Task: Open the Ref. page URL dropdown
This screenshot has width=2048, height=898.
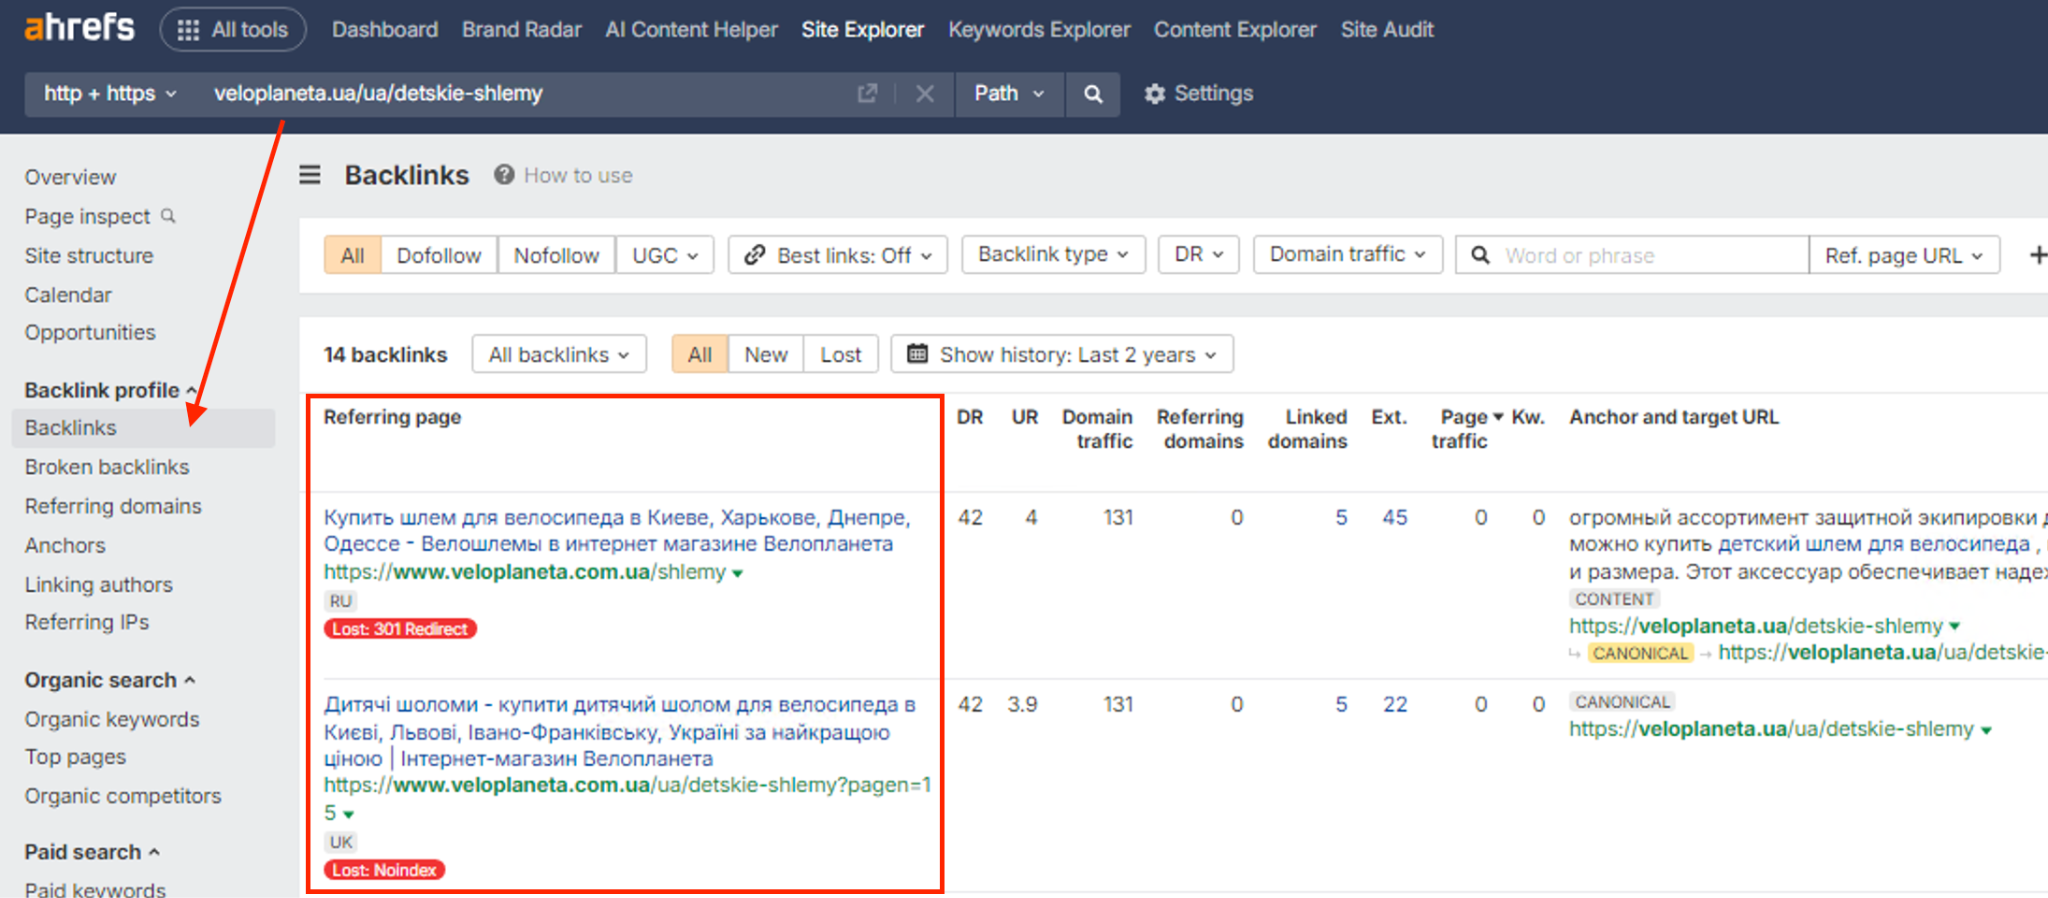Action: 1904,255
